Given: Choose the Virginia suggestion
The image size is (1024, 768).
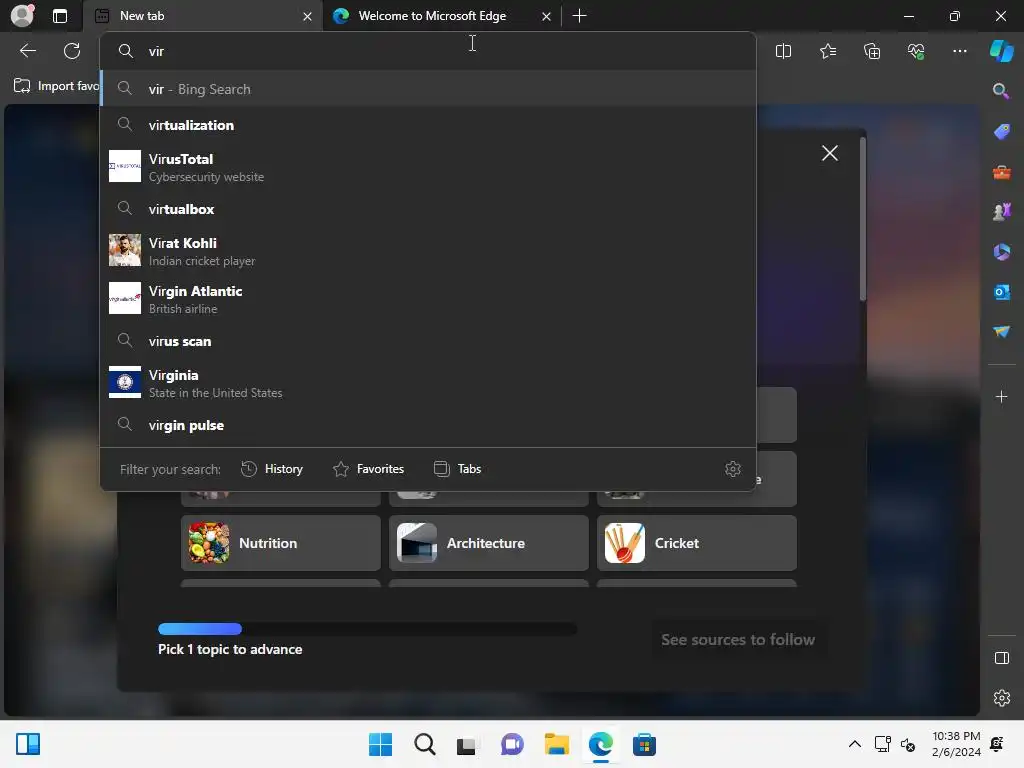Looking at the screenshot, I should pos(428,383).
